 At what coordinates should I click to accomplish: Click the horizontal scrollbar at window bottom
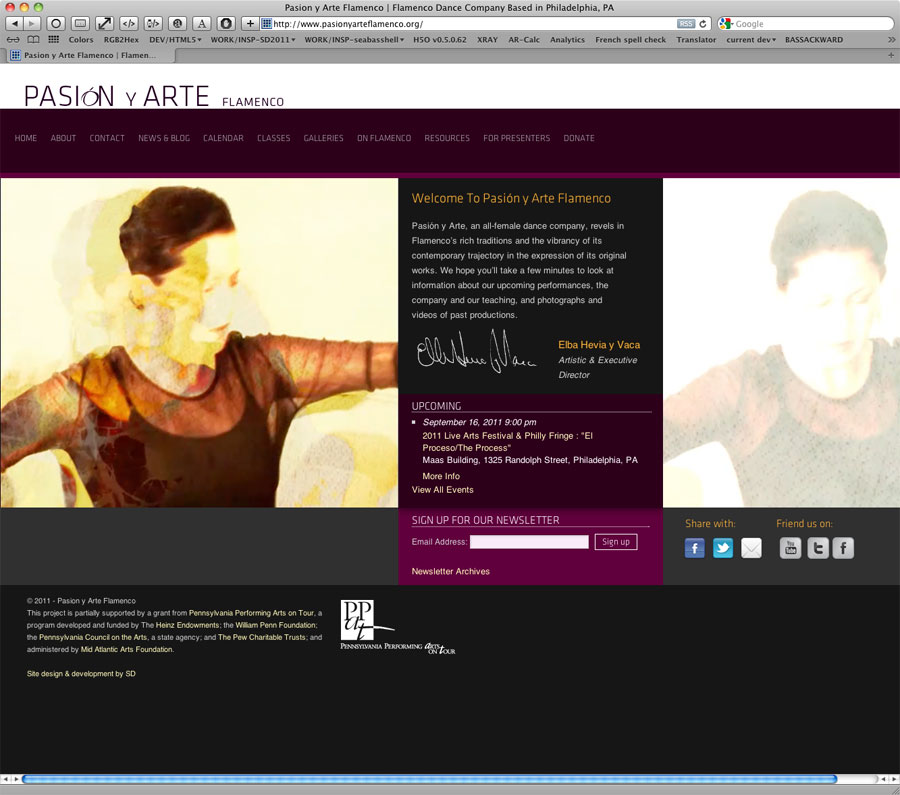[430, 779]
